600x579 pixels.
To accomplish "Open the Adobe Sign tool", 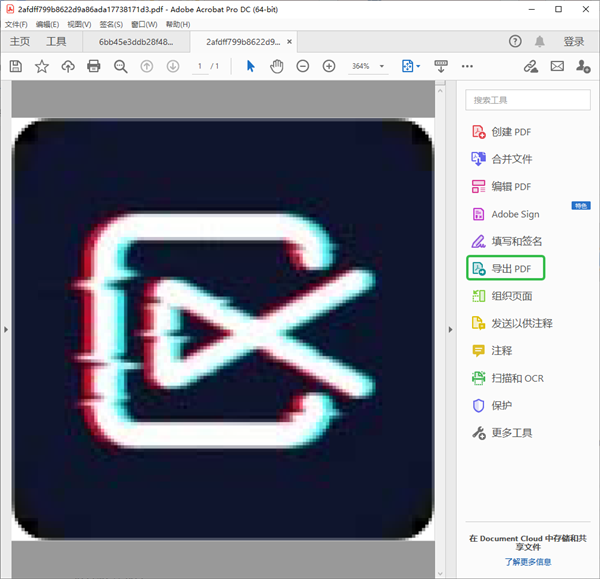I will tap(505, 214).
